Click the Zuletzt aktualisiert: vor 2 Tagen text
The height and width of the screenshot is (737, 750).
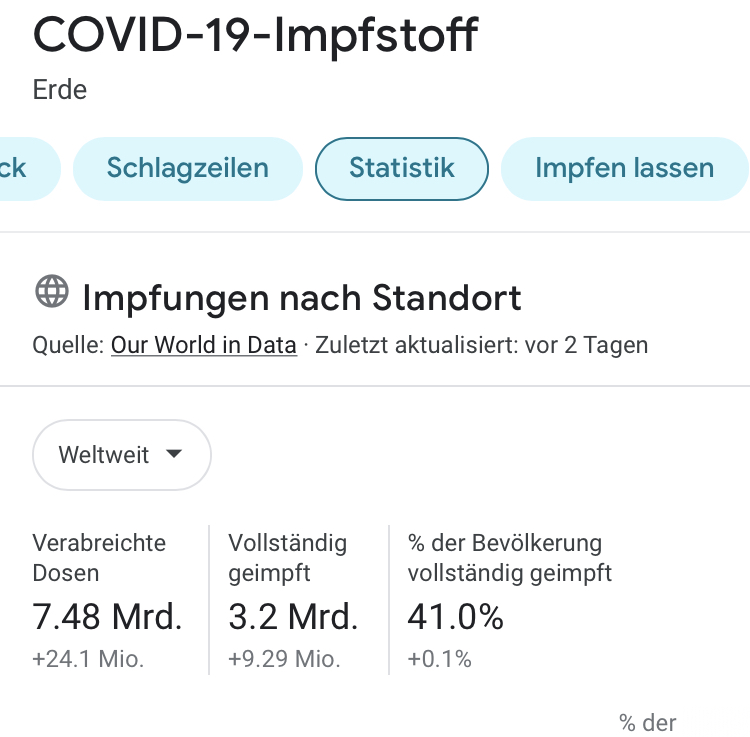pos(482,345)
